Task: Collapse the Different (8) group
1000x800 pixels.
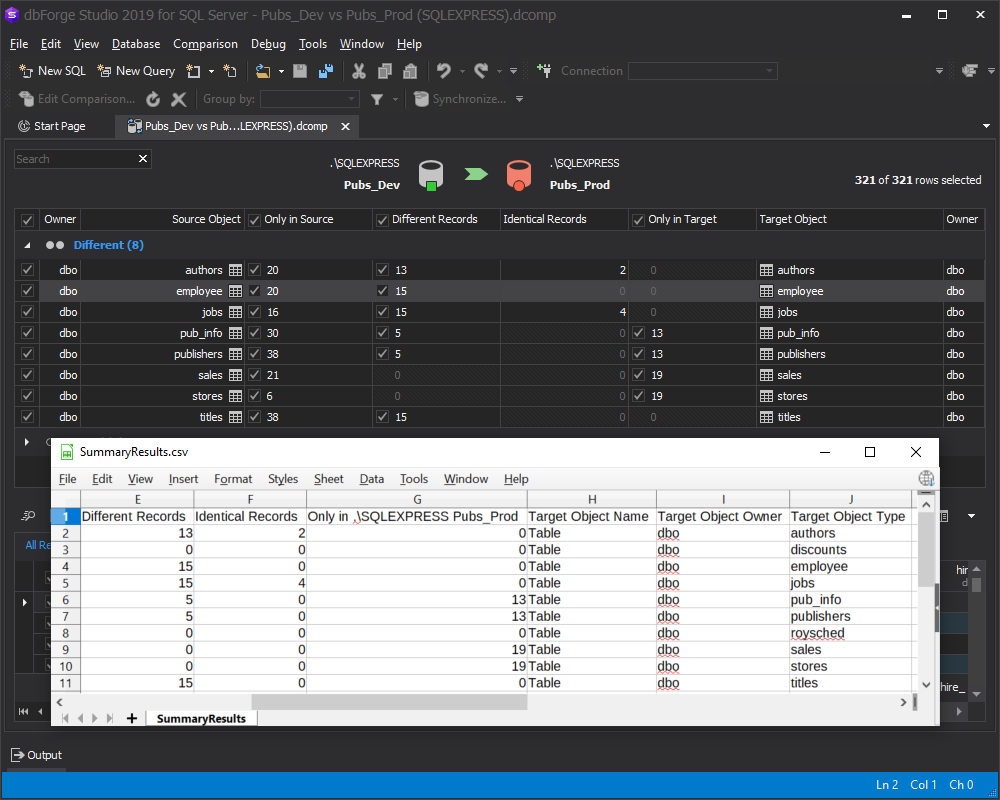Action: tap(27, 245)
